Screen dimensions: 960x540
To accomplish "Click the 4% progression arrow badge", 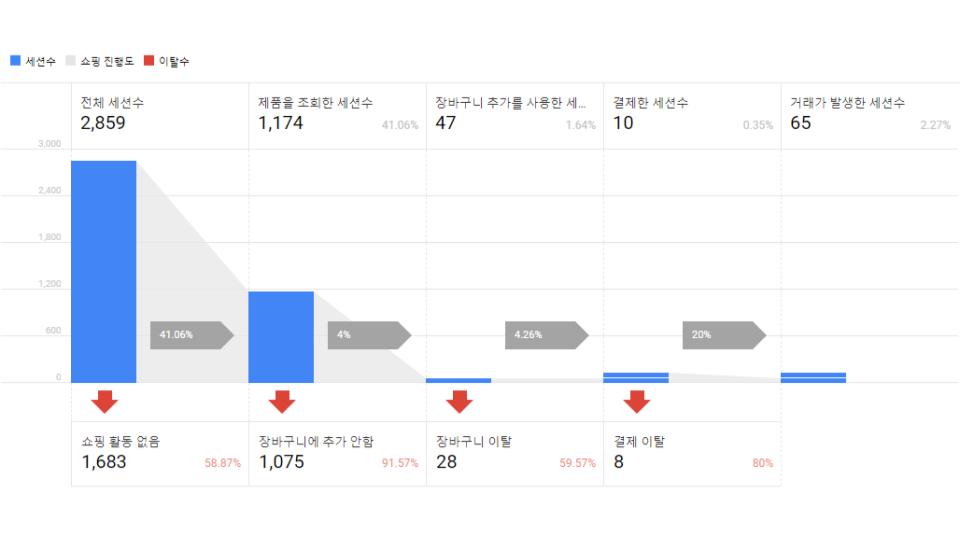I will [370, 335].
